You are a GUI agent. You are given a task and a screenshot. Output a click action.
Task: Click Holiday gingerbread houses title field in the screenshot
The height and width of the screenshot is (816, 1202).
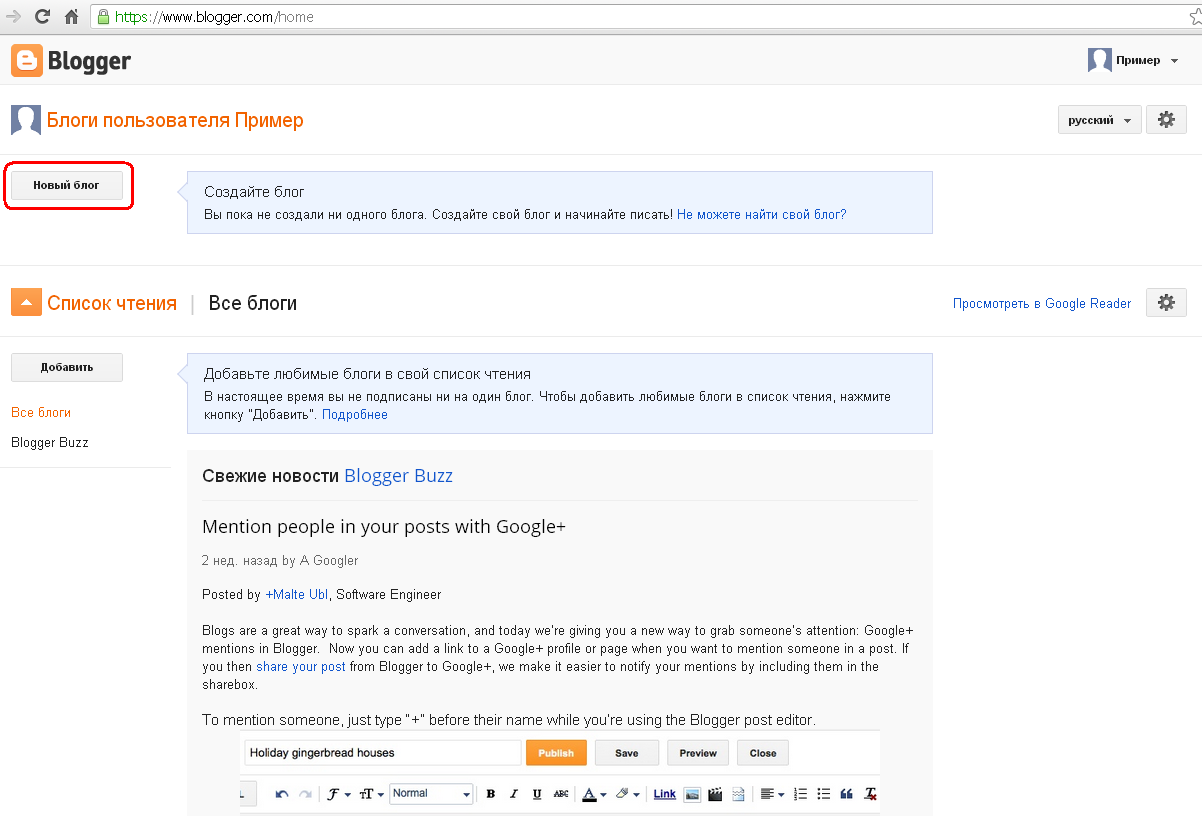[x=381, y=753]
